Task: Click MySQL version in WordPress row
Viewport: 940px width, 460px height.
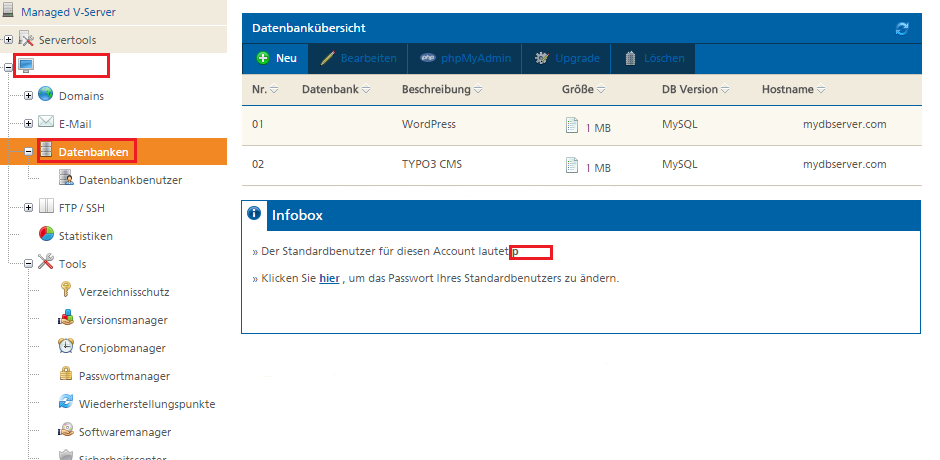Action: click(x=680, y=124)
